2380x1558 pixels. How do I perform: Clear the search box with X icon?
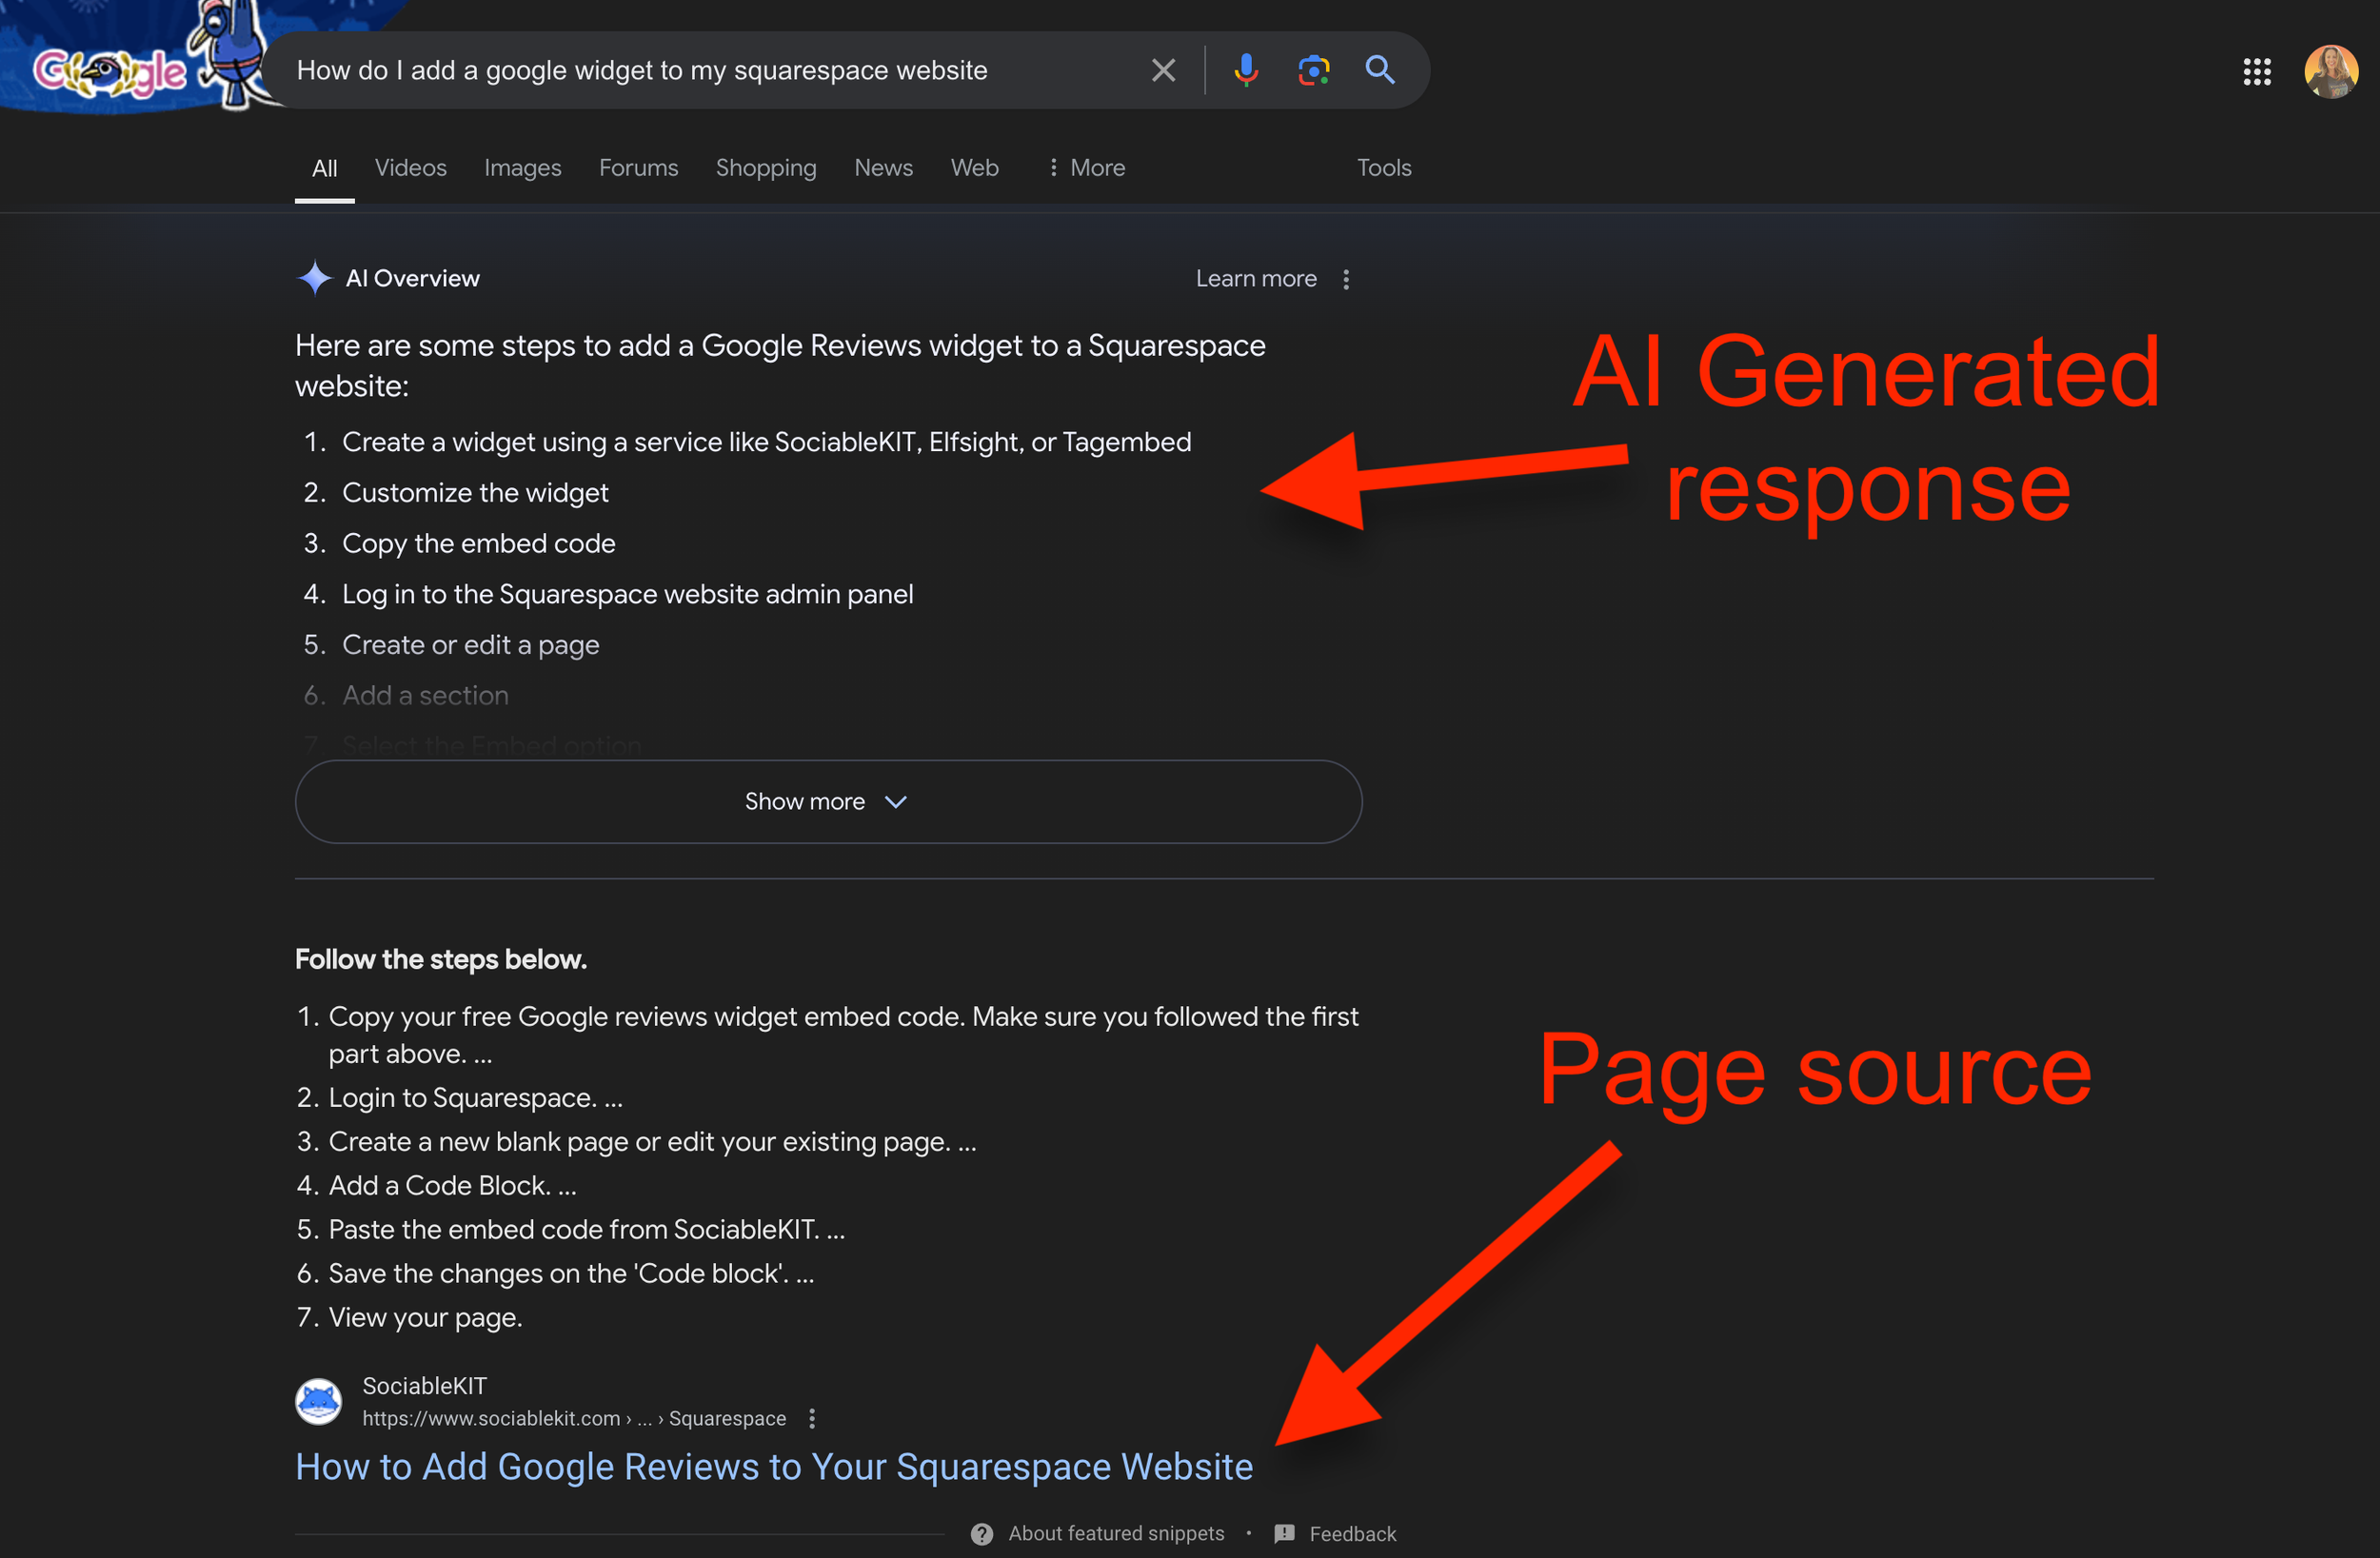1162,70
